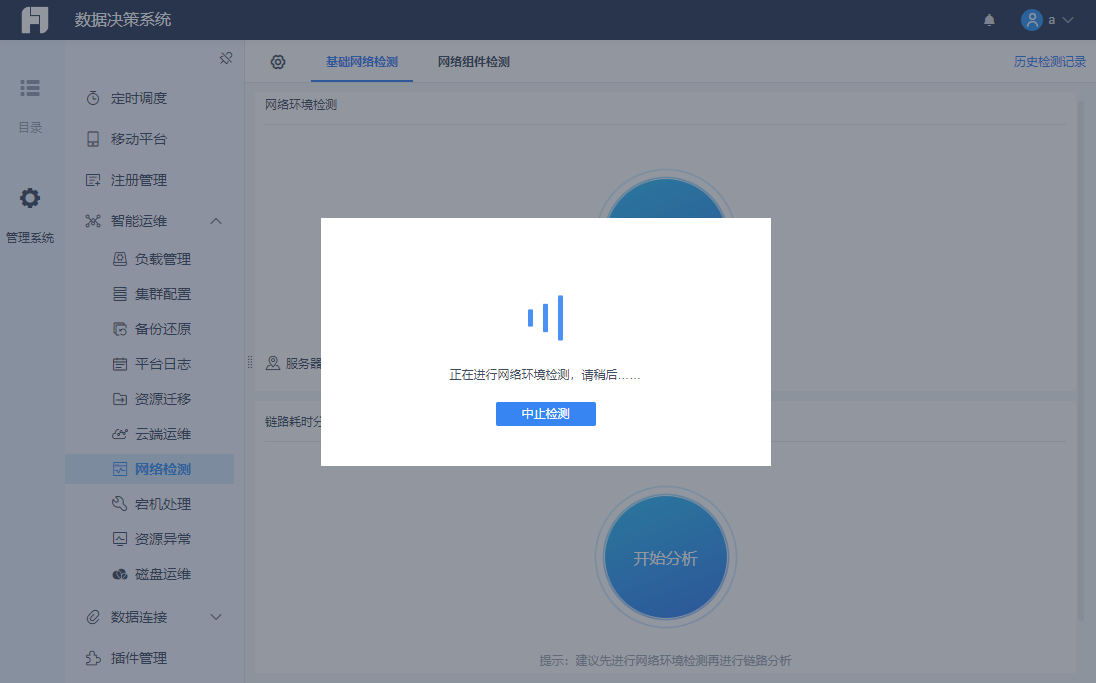Click the 负载管理 icon
1096x683 pixels.
click(x=120, y=259)
